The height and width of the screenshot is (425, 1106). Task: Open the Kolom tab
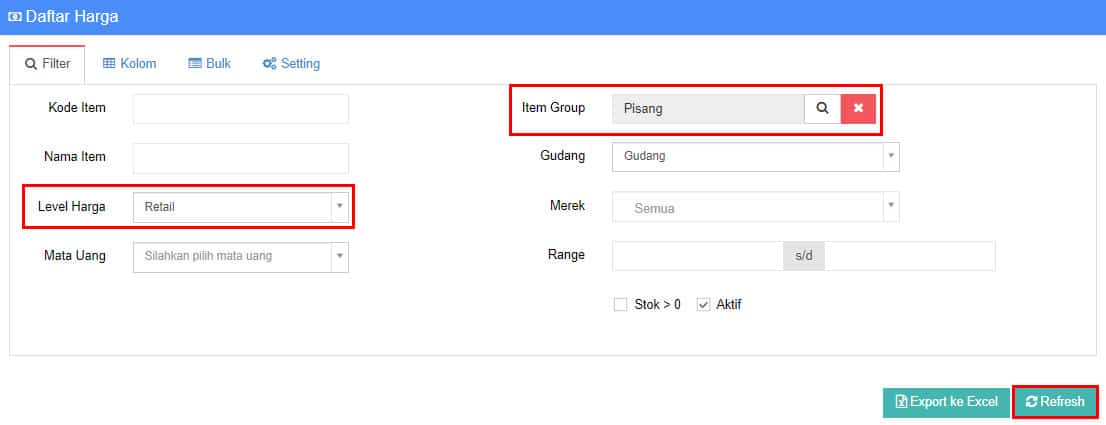[x=130, y=63]
